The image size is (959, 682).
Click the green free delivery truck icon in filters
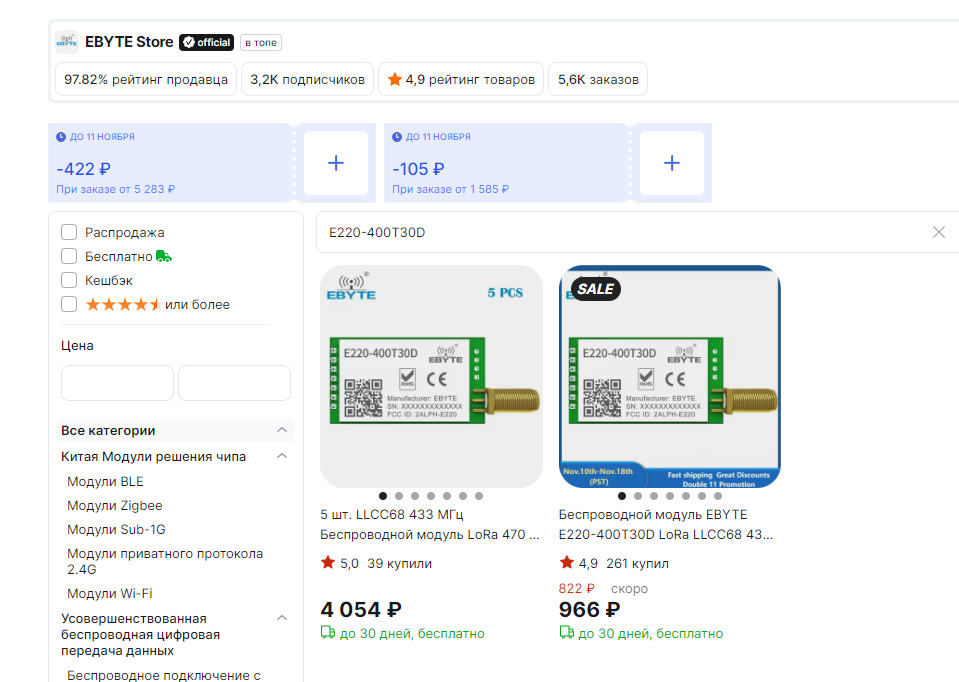pyautogui.click(x=164, y=256)
